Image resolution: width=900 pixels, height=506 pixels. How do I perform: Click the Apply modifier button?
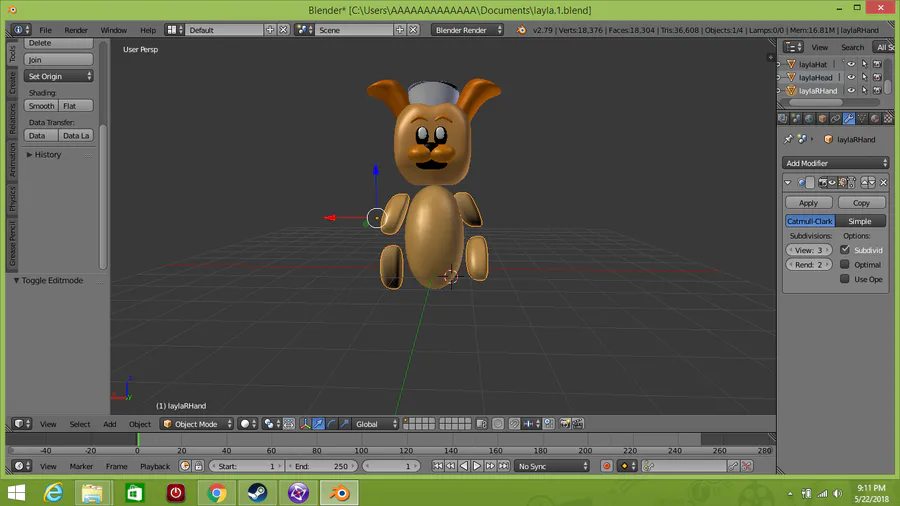(x=808, y=203)
